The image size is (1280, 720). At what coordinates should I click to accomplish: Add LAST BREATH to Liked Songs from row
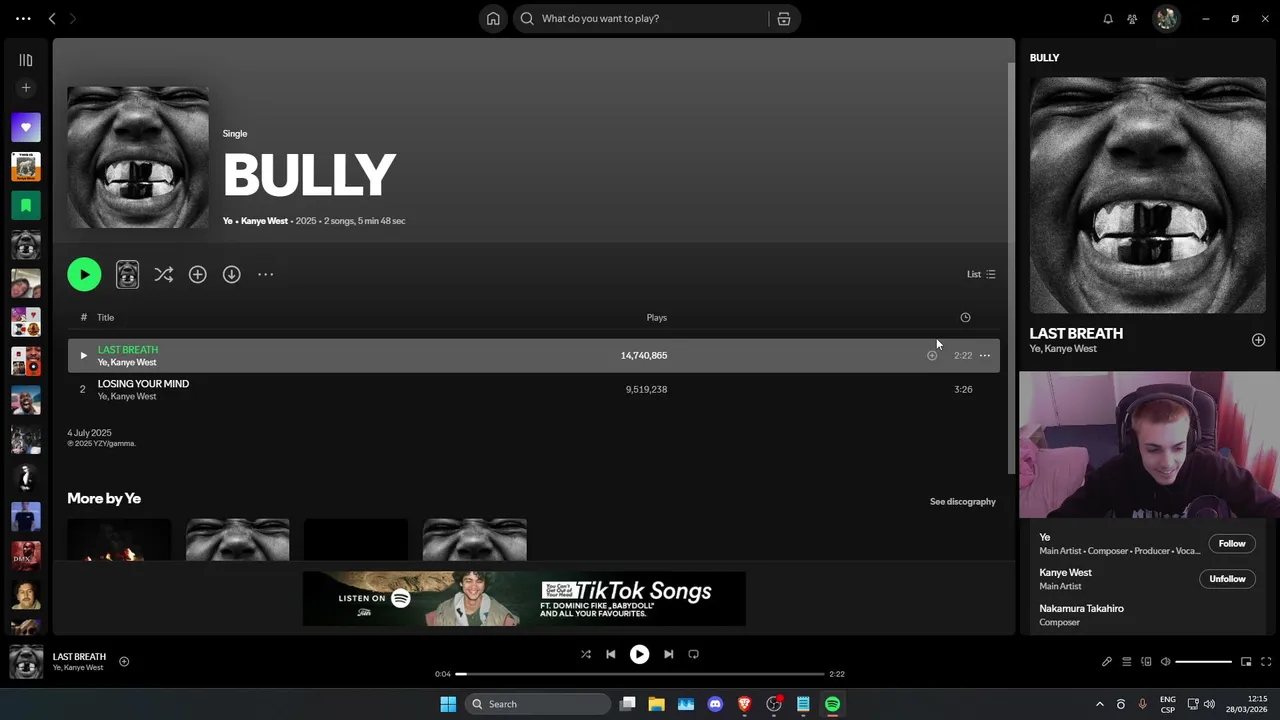(x=932, y=355)
